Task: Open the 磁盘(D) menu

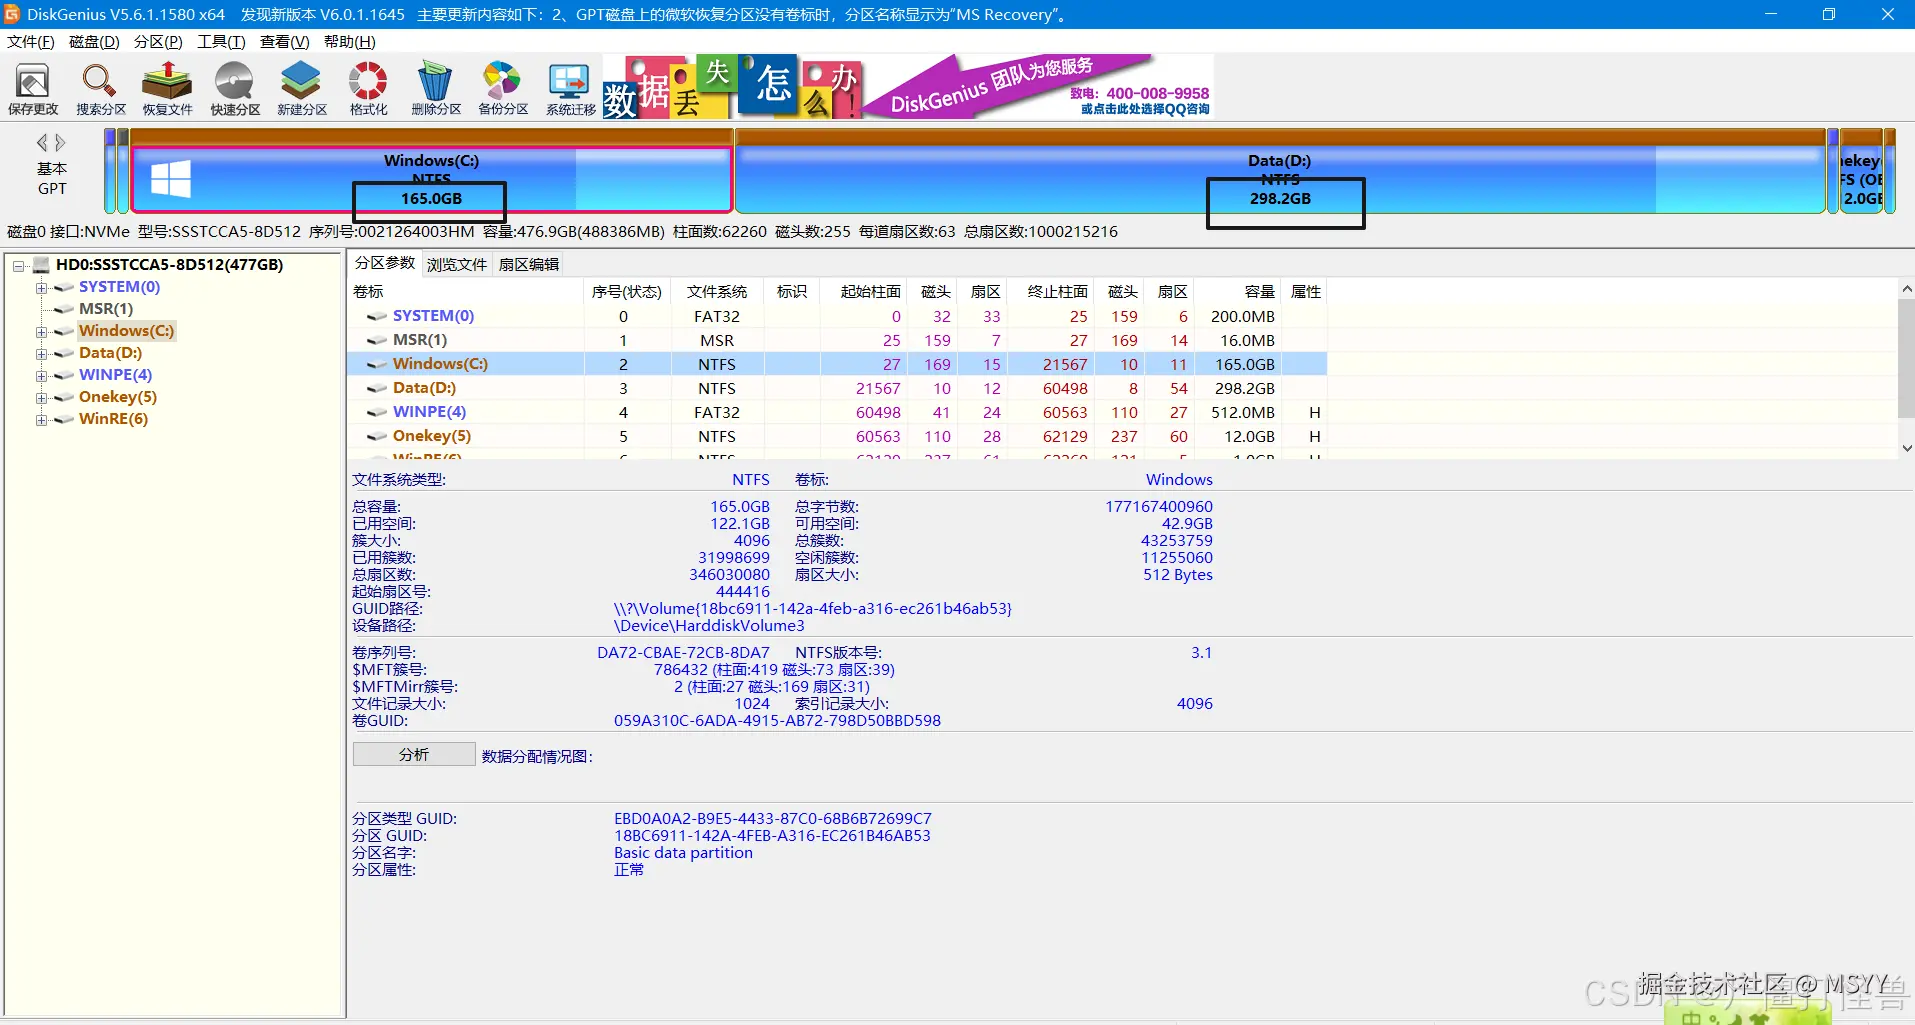Action: [94, 42]
